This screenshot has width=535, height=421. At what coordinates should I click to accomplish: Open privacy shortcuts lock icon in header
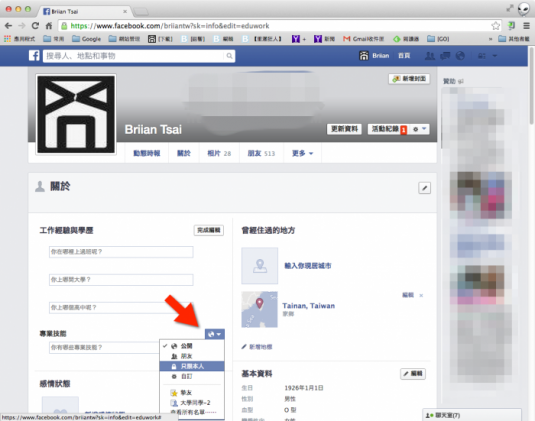click(x=481, y=56)
